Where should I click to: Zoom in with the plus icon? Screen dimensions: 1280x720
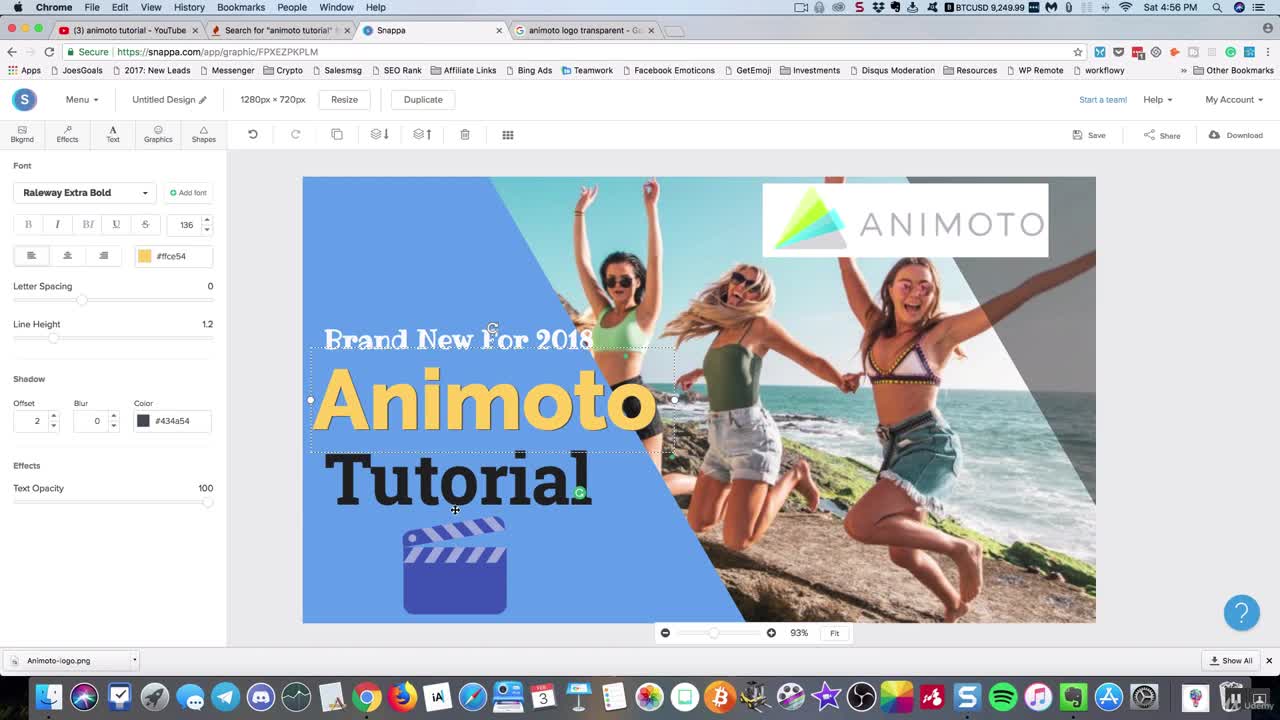coord(771,633)
